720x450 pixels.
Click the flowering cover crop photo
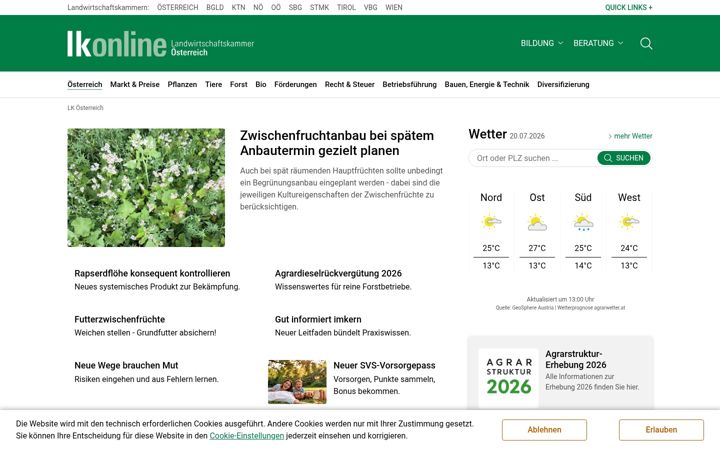click(x=146, y=187)
